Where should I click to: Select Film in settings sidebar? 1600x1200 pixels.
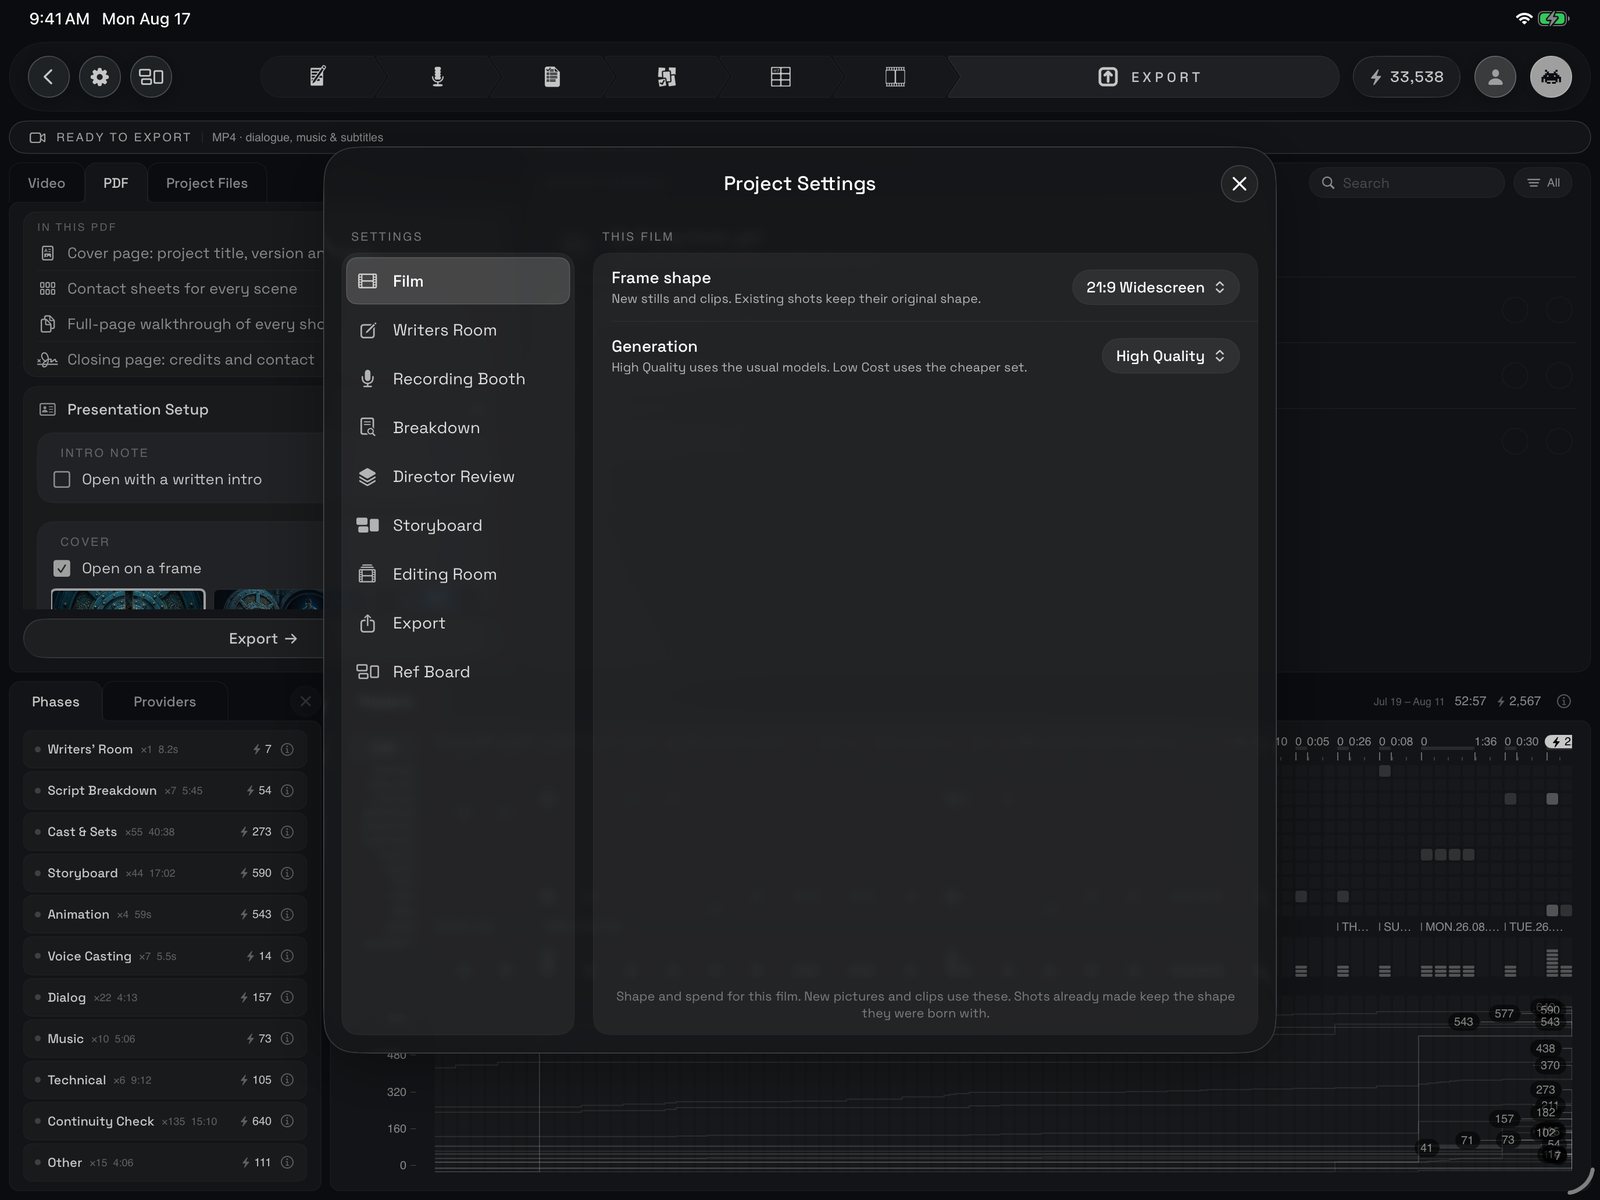click(x=458, y=281)
